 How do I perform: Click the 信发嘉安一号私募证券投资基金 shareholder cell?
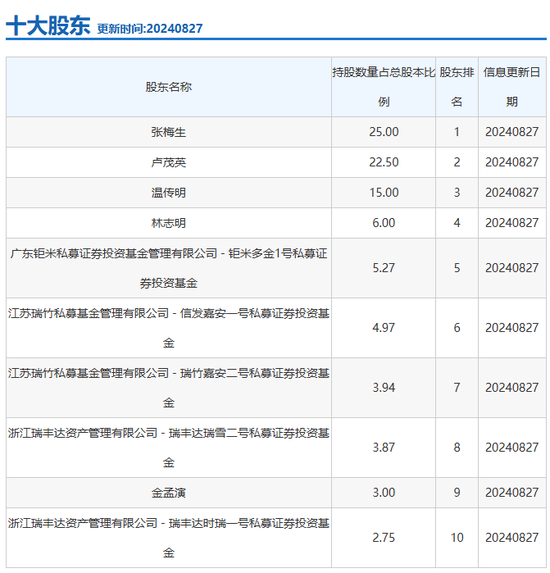[168, 328]
